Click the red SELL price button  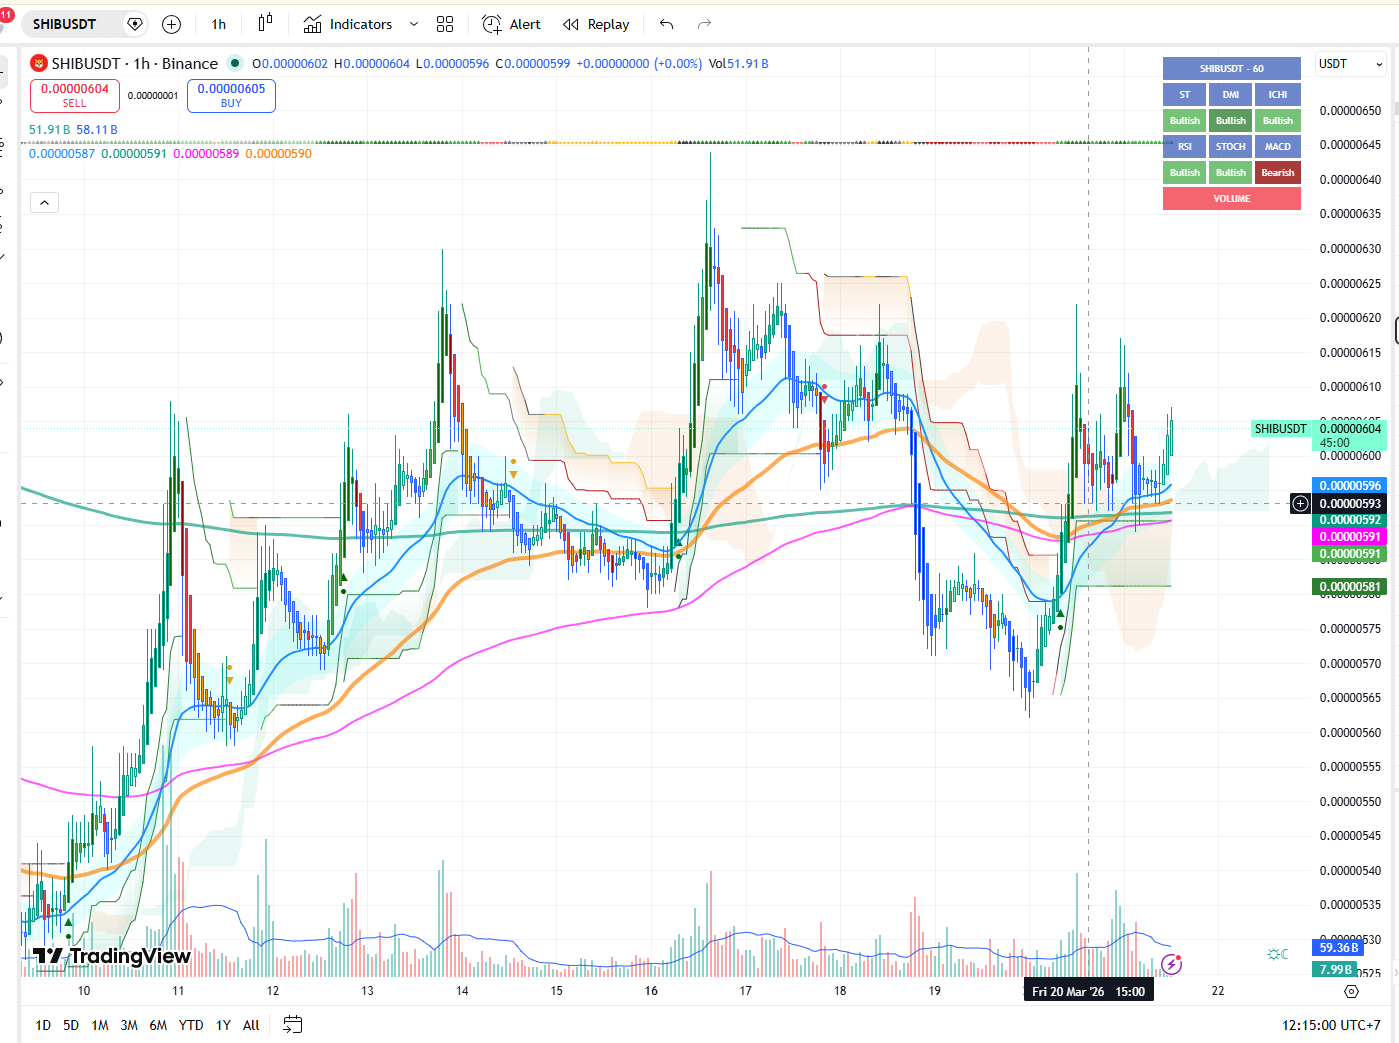(75, 95)
